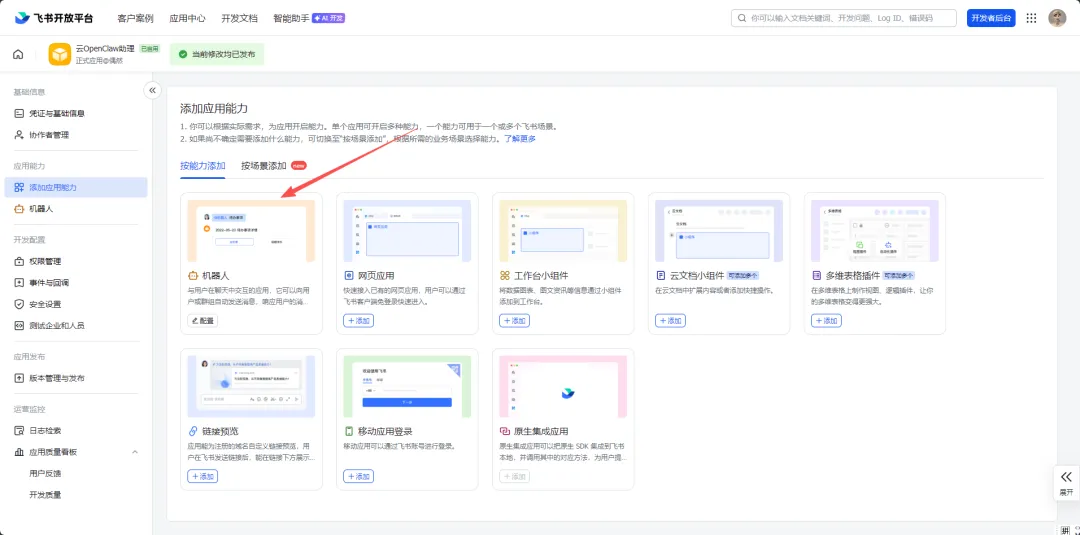1080x535 pixels.
Task: Click the 开发者后台 button
Action: [x=991, y=19]
